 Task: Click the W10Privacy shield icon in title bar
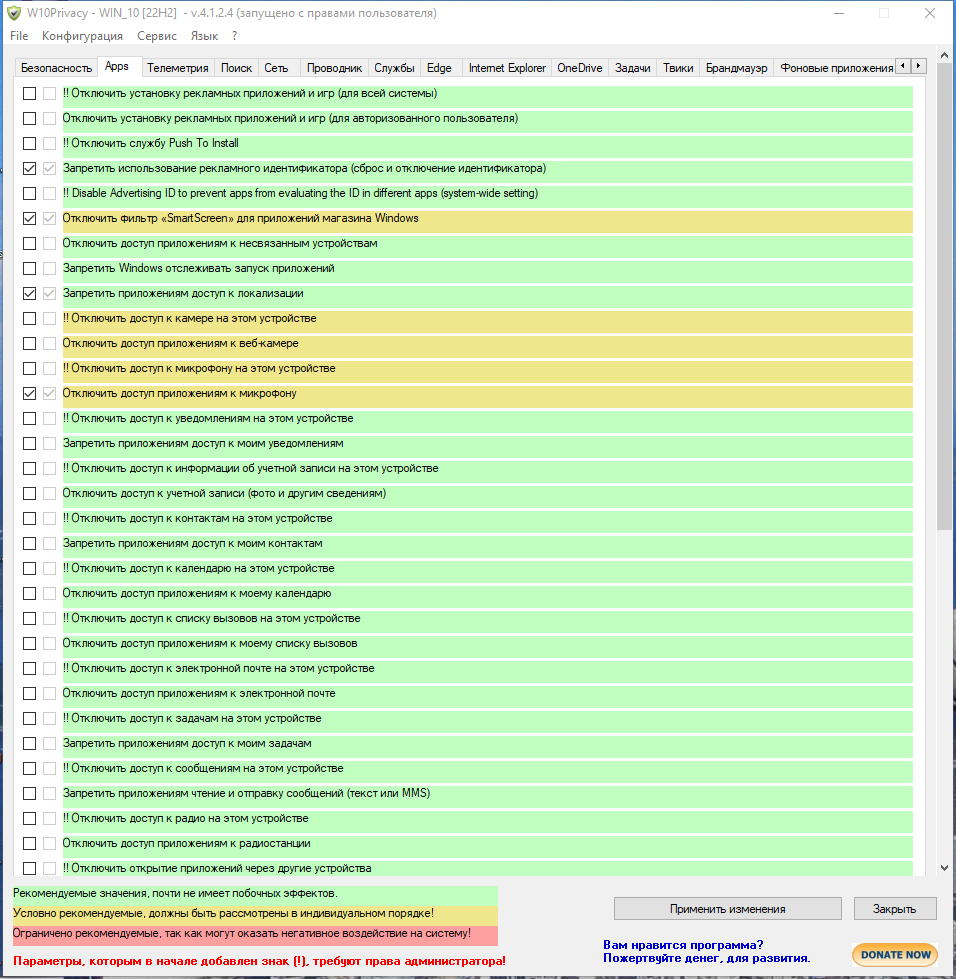tap(14, 13)
